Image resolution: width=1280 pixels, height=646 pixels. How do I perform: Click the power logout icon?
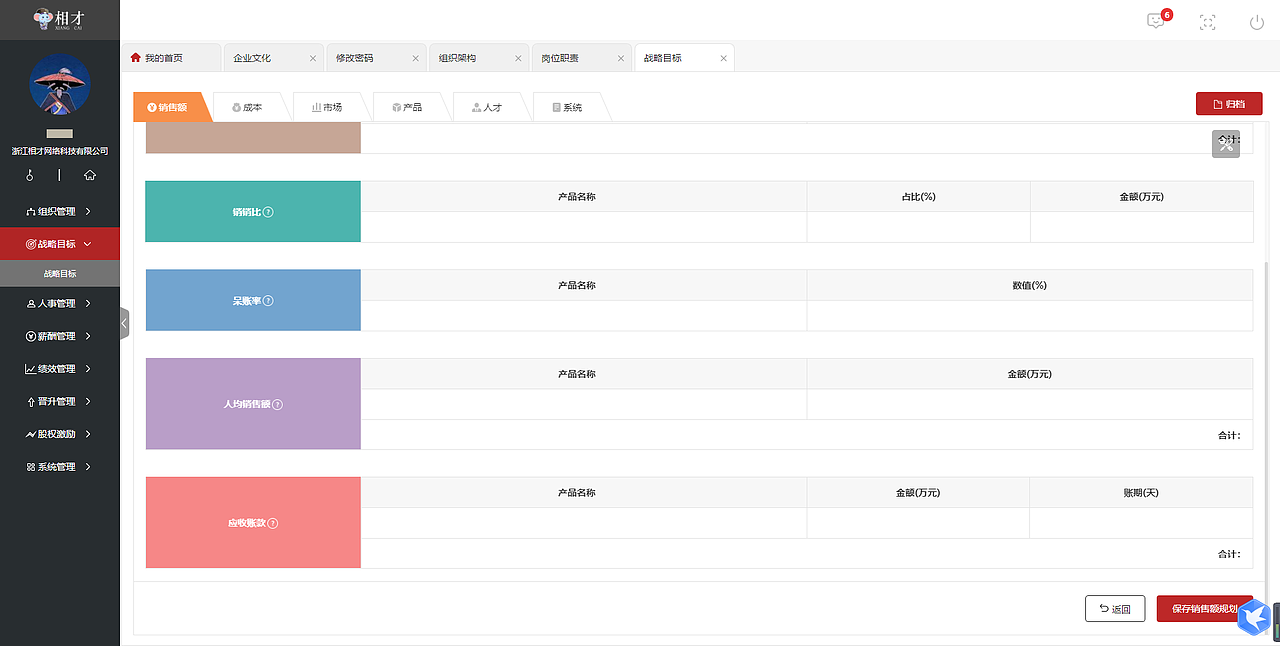point(1257,22)
